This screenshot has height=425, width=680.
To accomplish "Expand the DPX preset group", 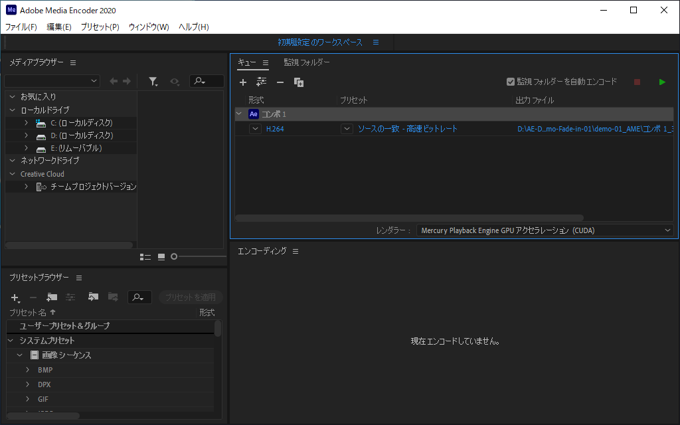I will (x=27, y=385).
